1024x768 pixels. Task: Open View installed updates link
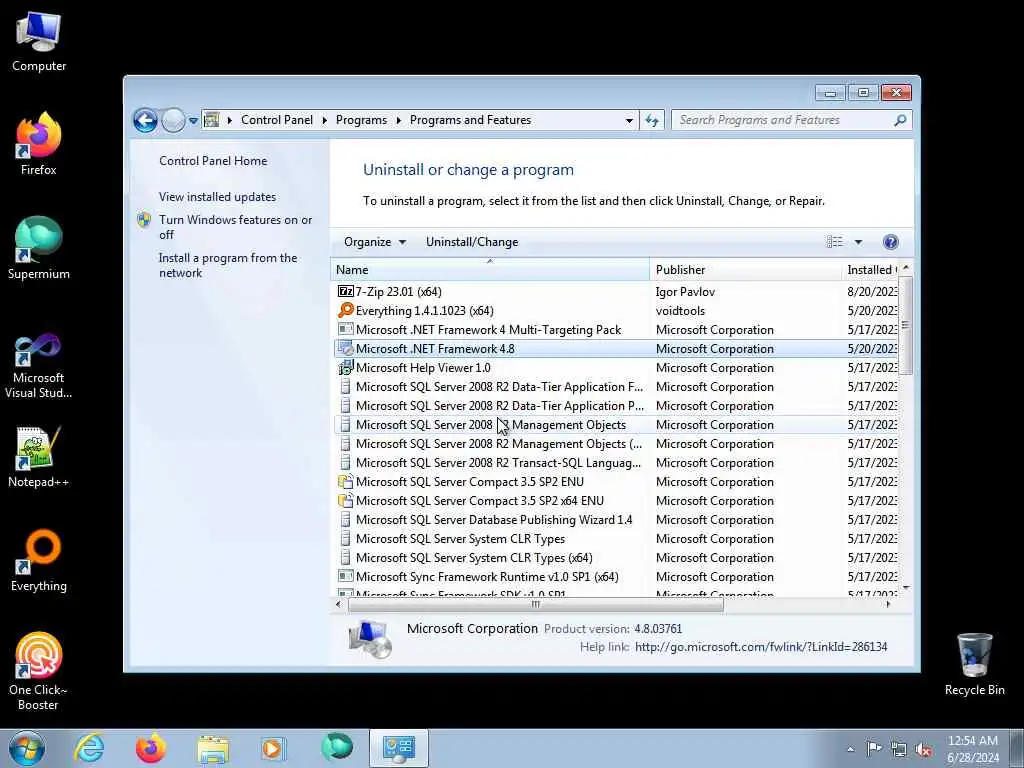click(217, 197)
